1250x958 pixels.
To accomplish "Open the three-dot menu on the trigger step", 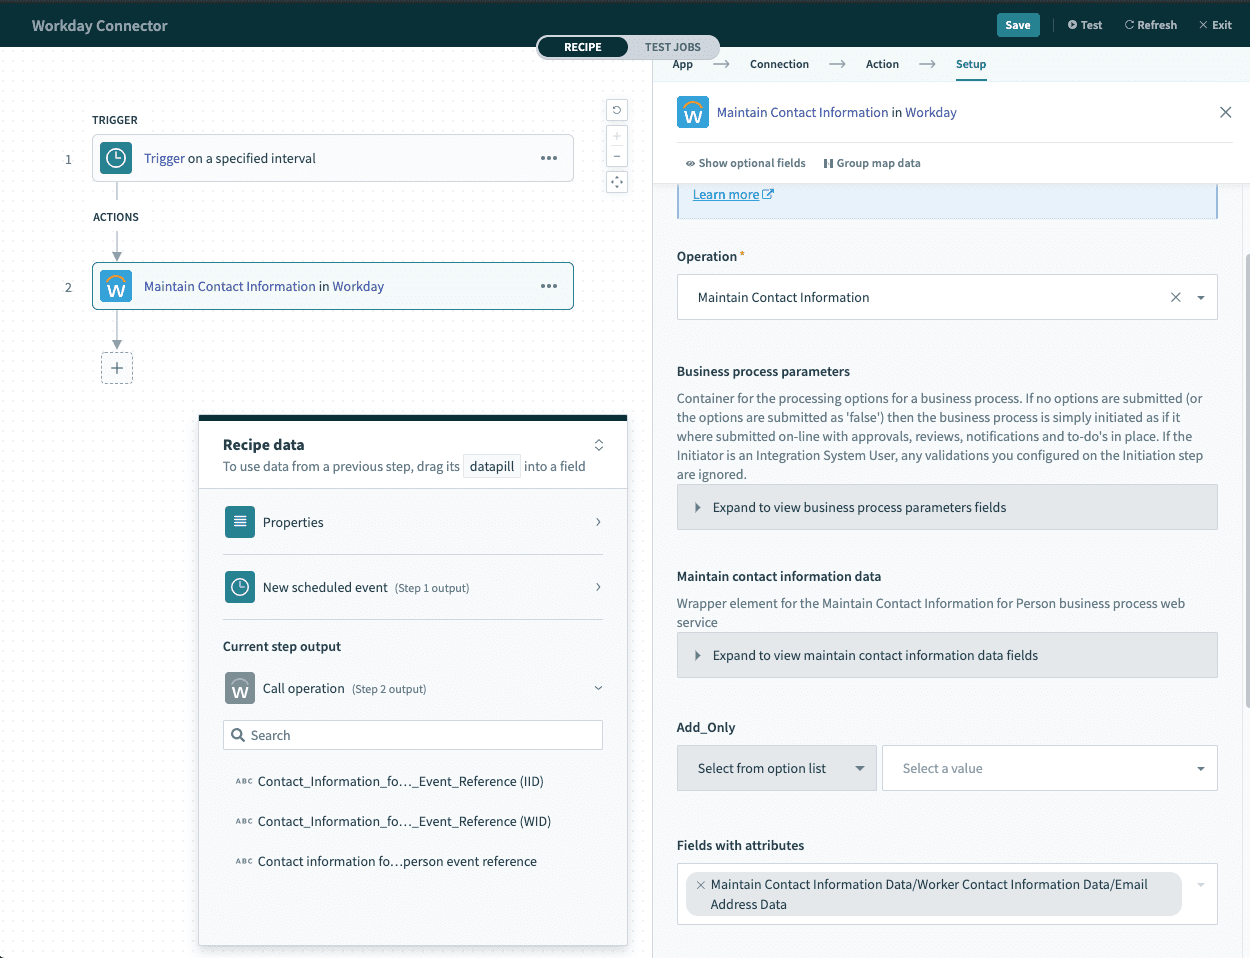I will (549, 158).
